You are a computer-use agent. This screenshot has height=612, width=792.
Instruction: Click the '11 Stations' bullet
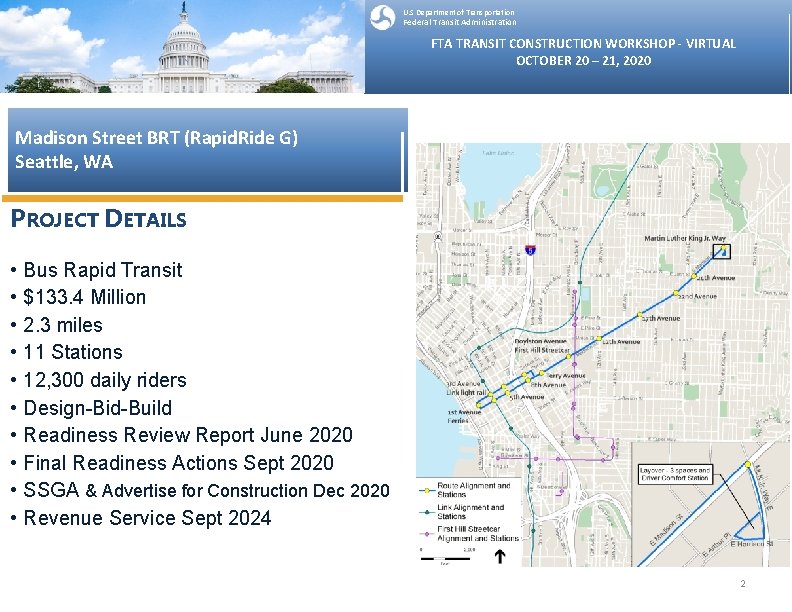73,352
